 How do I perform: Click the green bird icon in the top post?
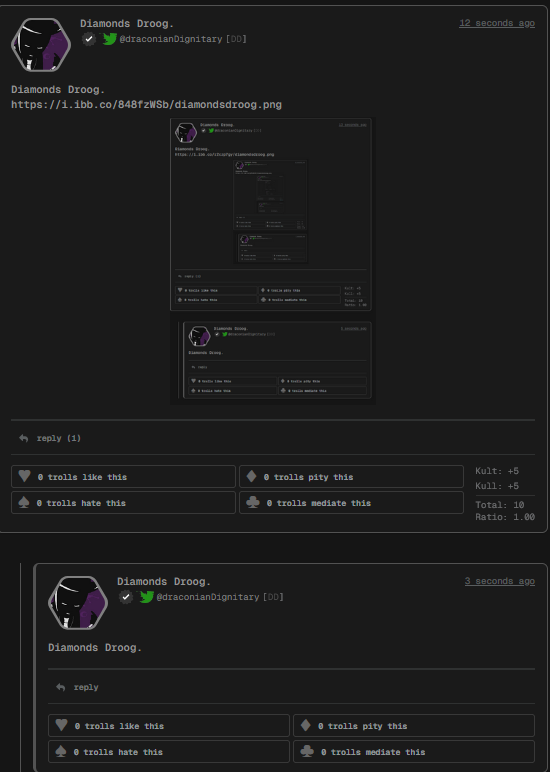[x=109, y=38]
